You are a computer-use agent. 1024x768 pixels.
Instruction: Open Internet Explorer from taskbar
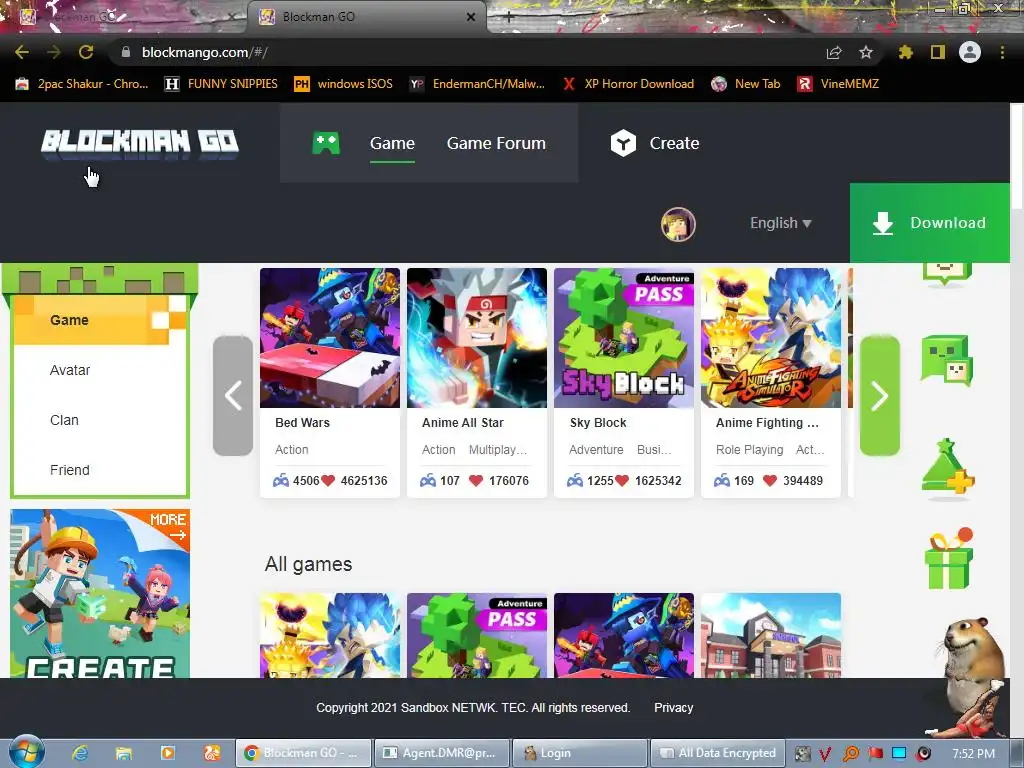coord(80,753)
